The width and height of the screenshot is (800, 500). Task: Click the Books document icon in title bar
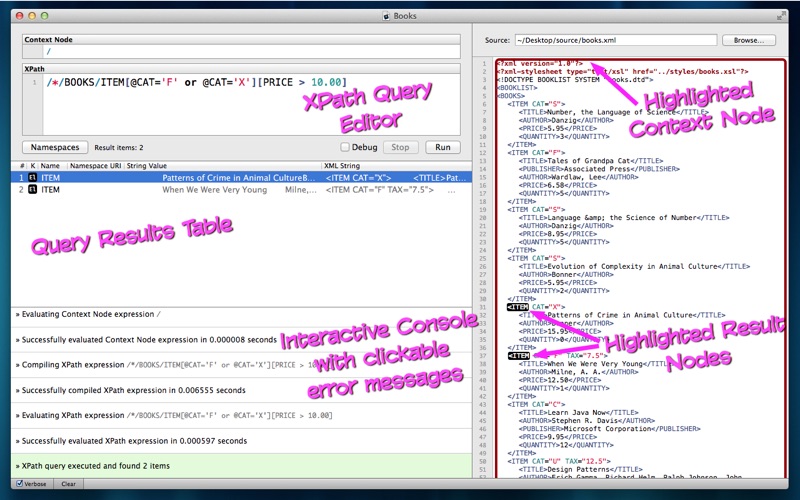click(x=386, y=16)
